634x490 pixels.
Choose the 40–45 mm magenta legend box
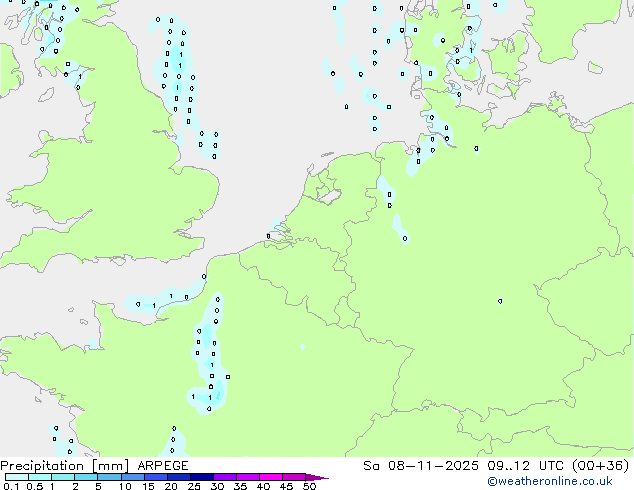pos(271,477)
